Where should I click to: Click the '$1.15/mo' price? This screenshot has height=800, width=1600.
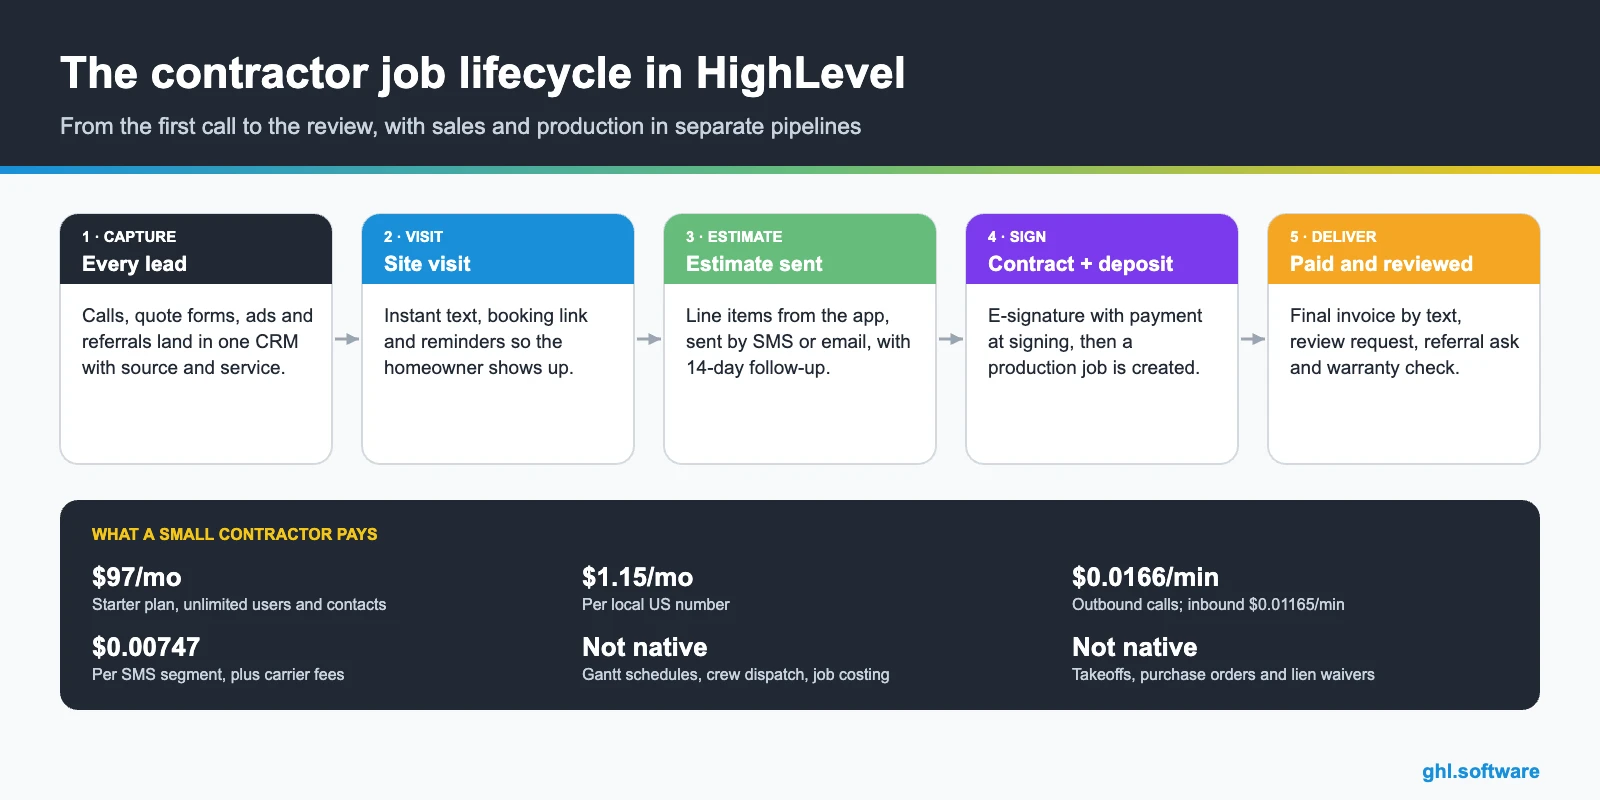click(x=638, y=577)
